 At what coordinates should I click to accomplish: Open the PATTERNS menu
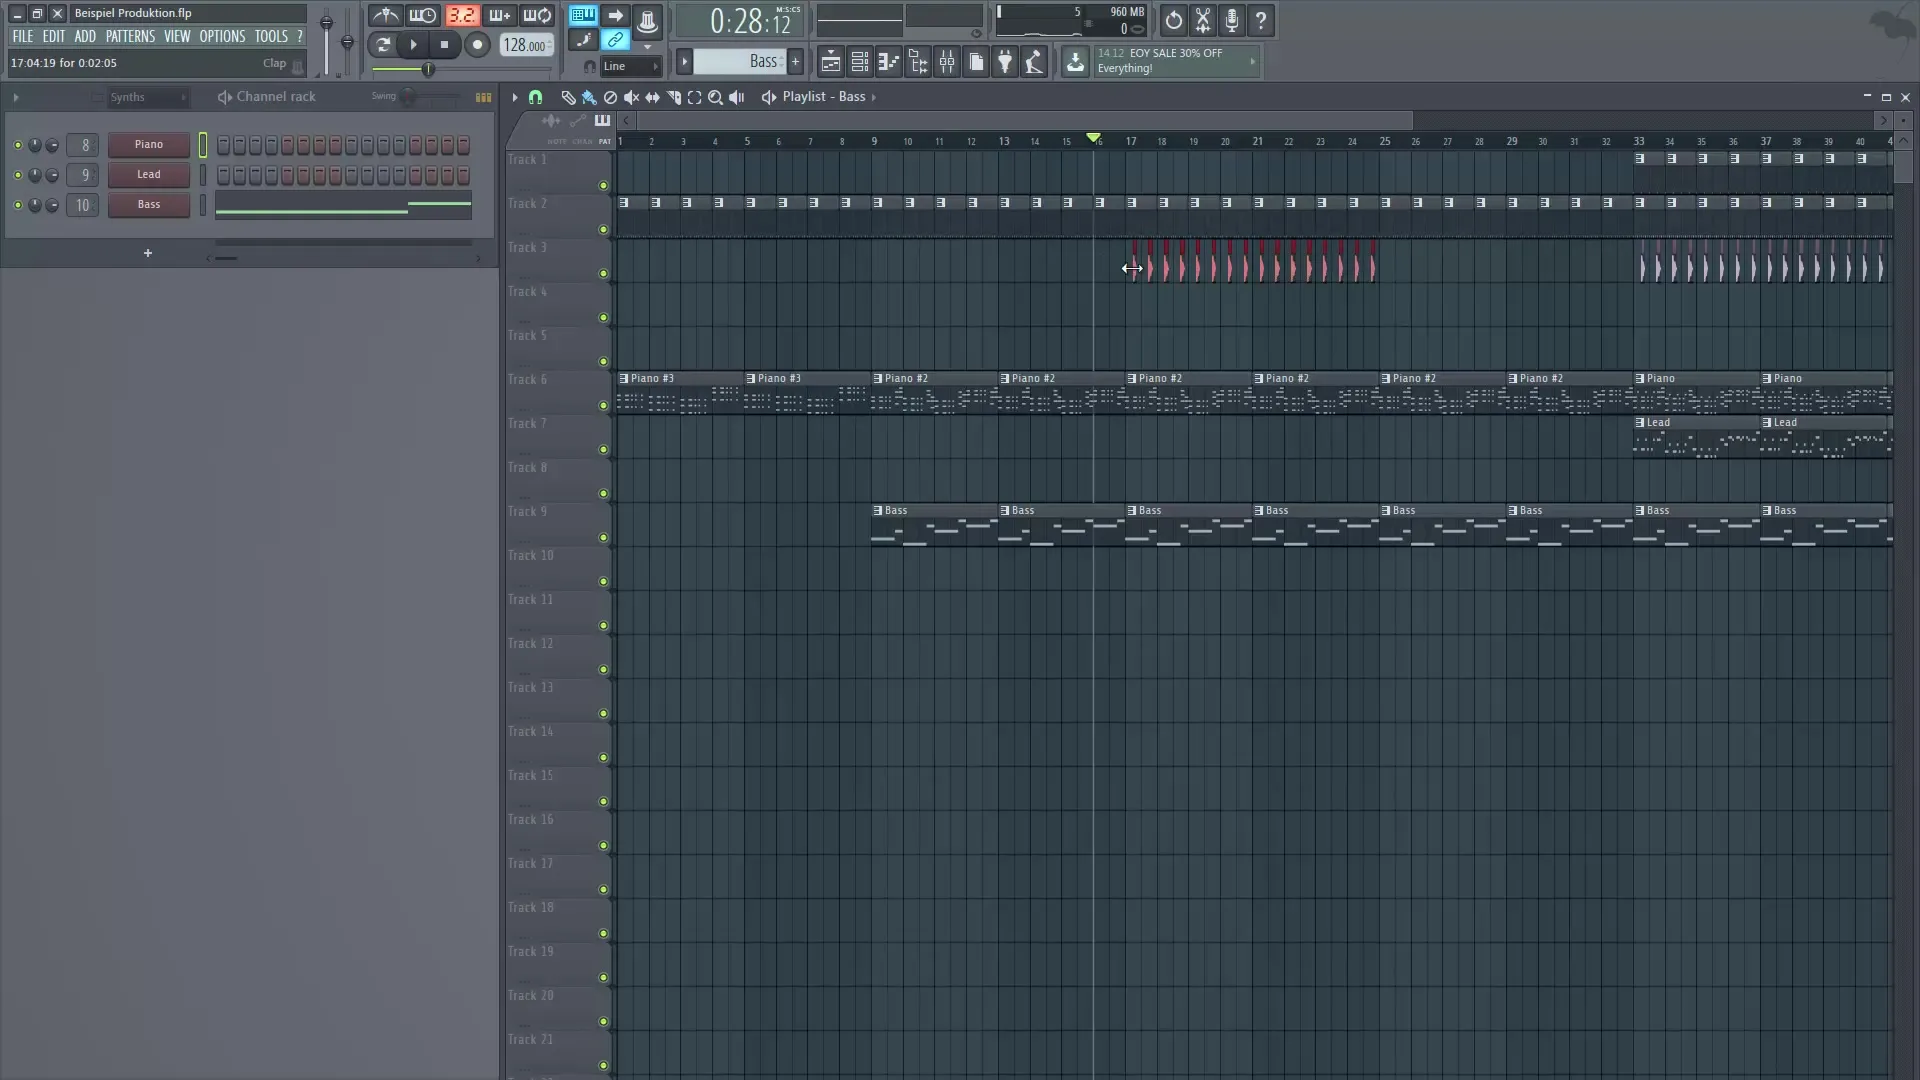(x=130, y=36)
